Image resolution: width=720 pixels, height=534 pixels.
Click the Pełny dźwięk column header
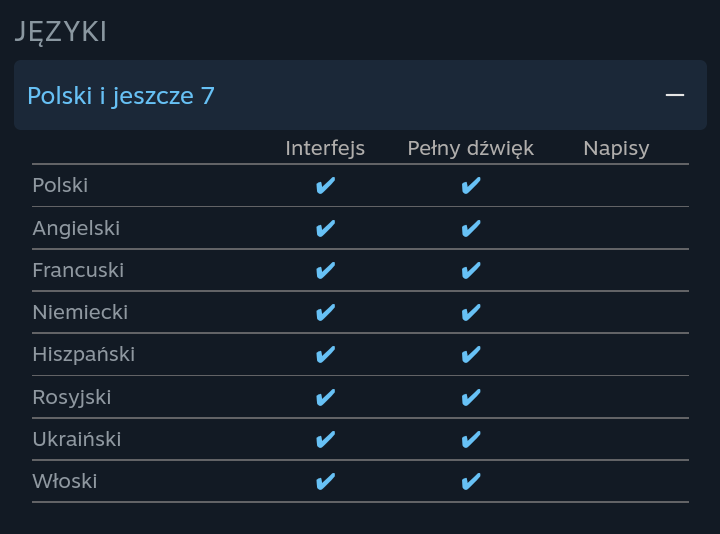click(470, 148)
